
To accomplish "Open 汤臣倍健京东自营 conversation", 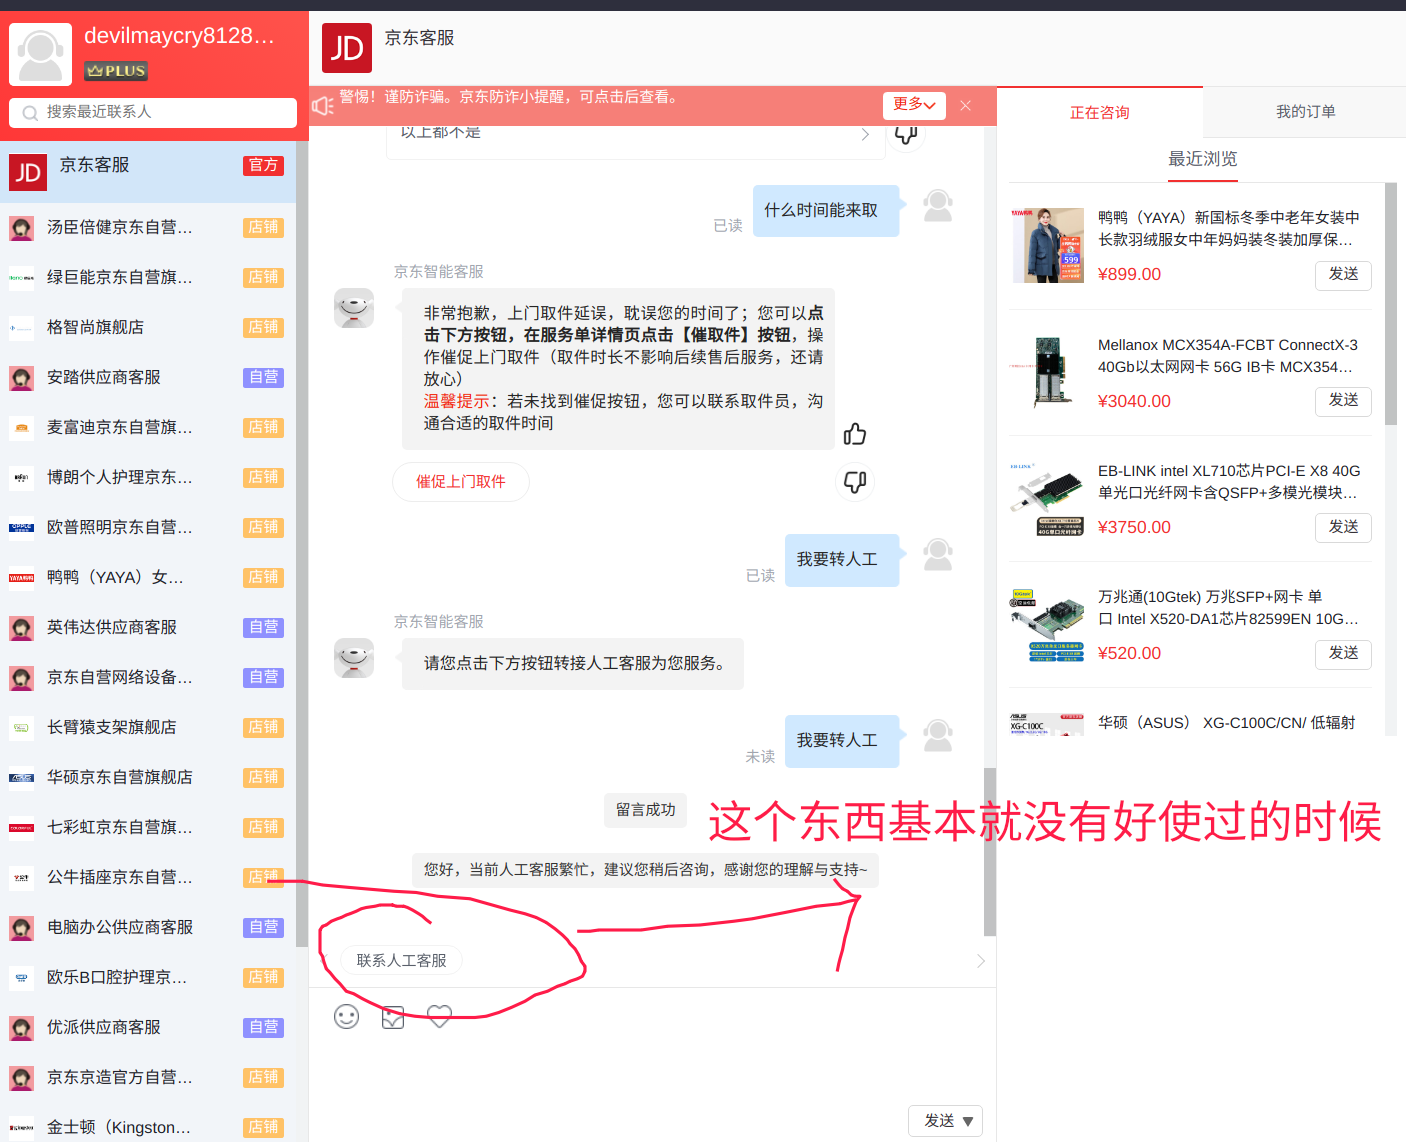I will [x=148, y=228].
